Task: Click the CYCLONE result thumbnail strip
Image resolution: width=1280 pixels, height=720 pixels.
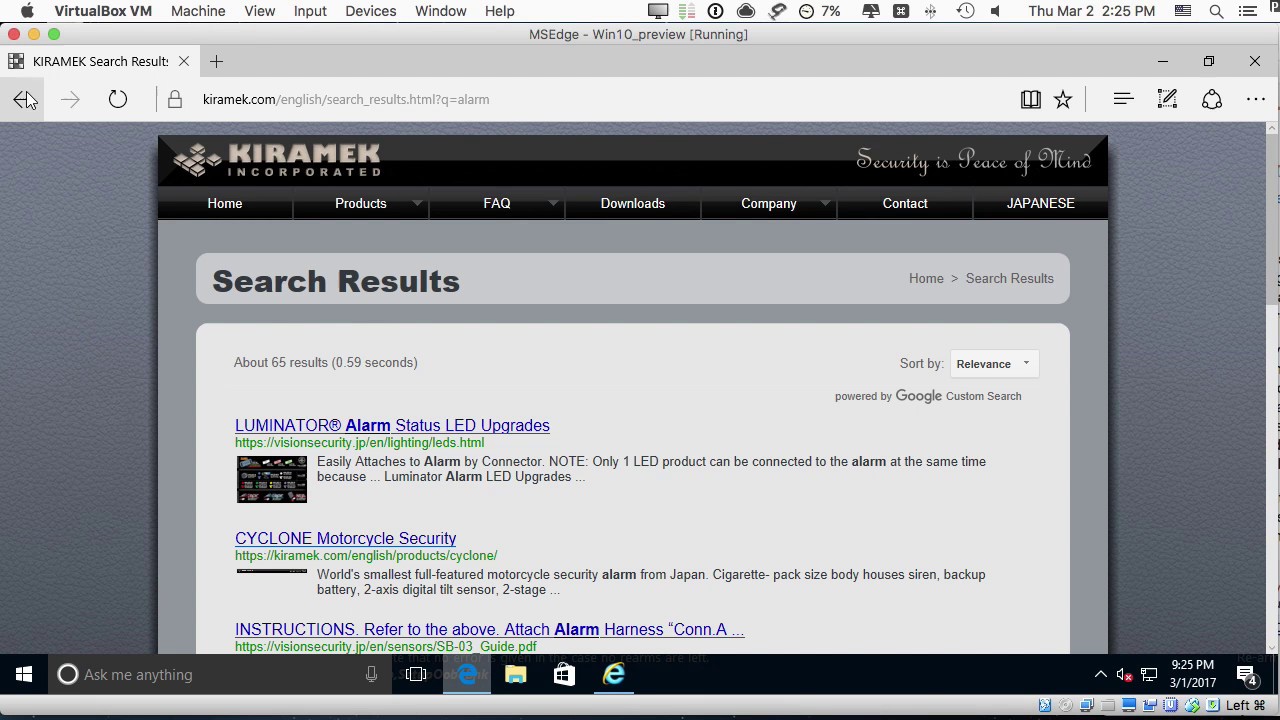Action: (x=272, y=571)
